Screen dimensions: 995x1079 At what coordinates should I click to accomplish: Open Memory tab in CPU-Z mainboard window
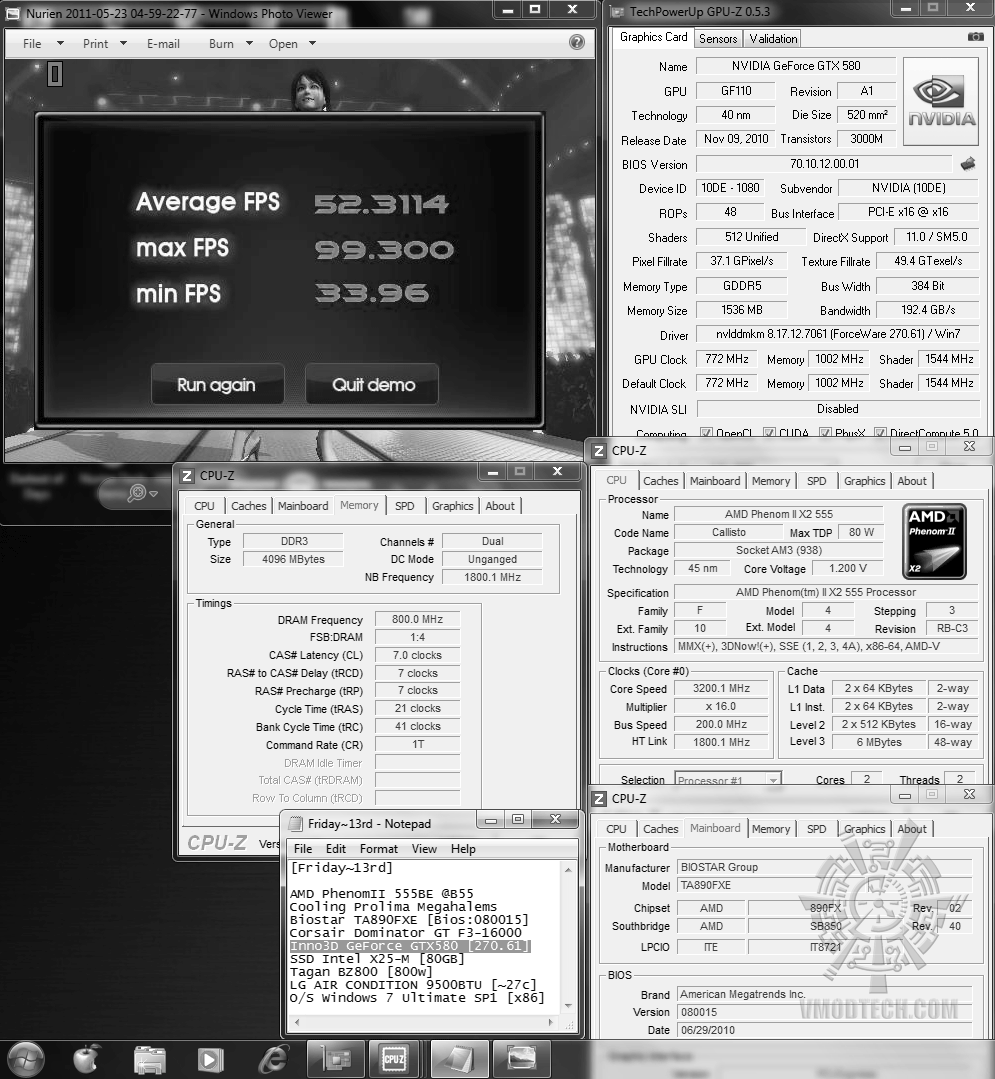pyautogui.click(x=771, y=829)
